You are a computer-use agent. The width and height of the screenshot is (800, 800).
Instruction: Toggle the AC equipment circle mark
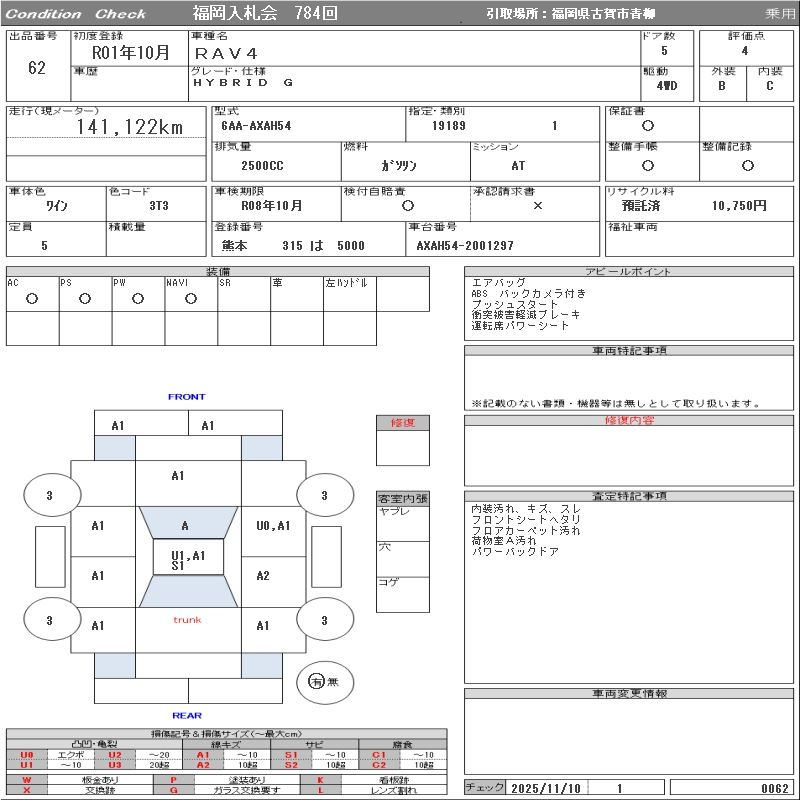coord(32,298)
